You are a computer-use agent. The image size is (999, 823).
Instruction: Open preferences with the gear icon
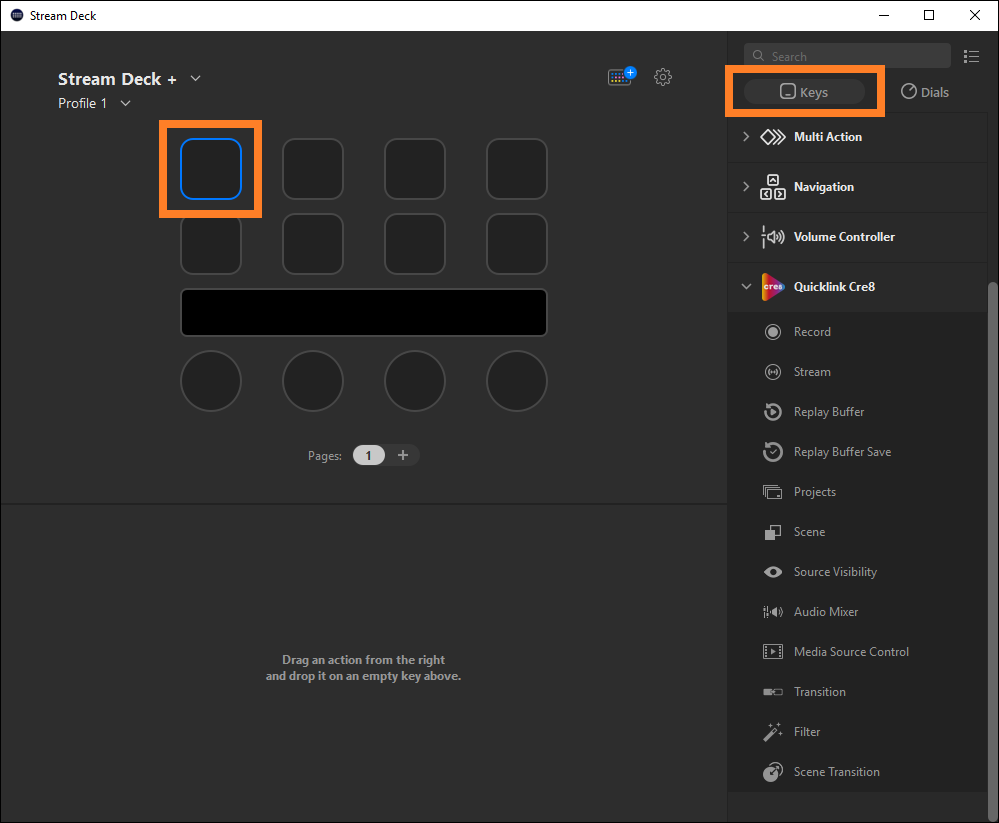coord(663,77)
